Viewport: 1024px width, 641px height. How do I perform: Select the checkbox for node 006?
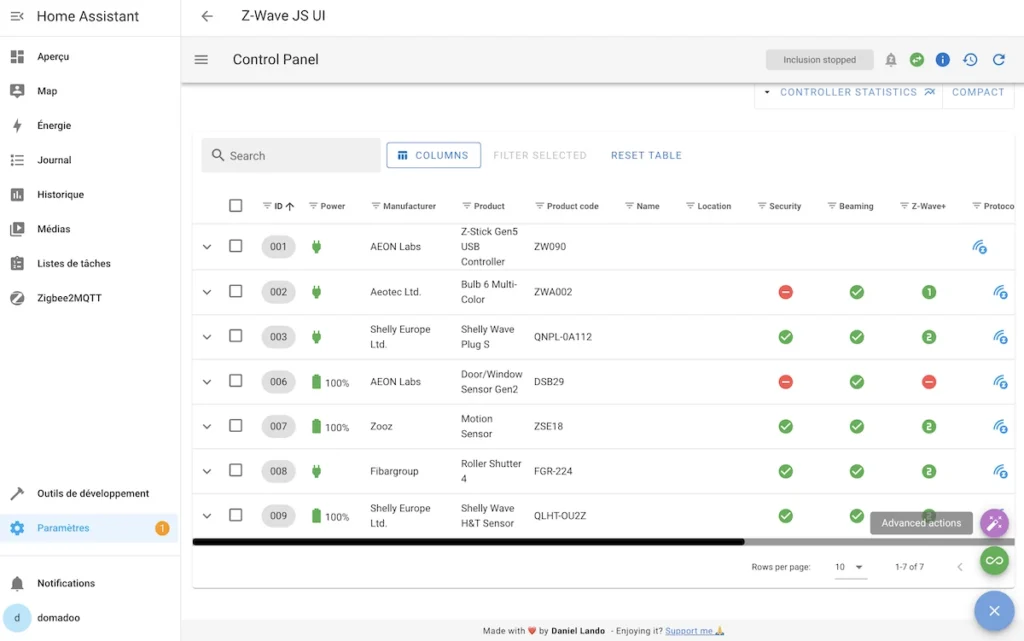click(236, 381)
